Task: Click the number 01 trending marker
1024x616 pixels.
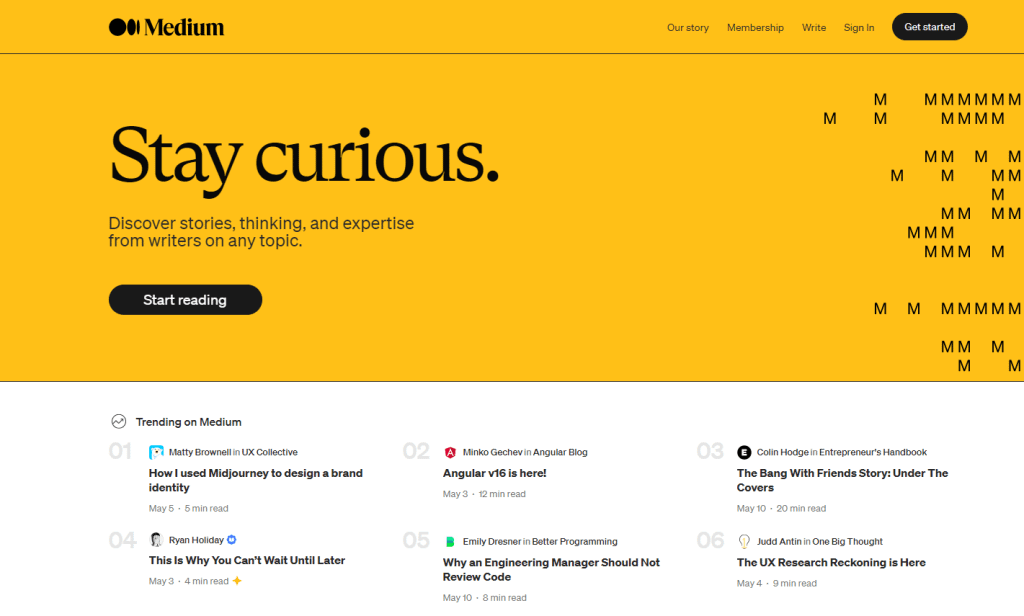Action: pyautogui.click(x=122, y=452)
